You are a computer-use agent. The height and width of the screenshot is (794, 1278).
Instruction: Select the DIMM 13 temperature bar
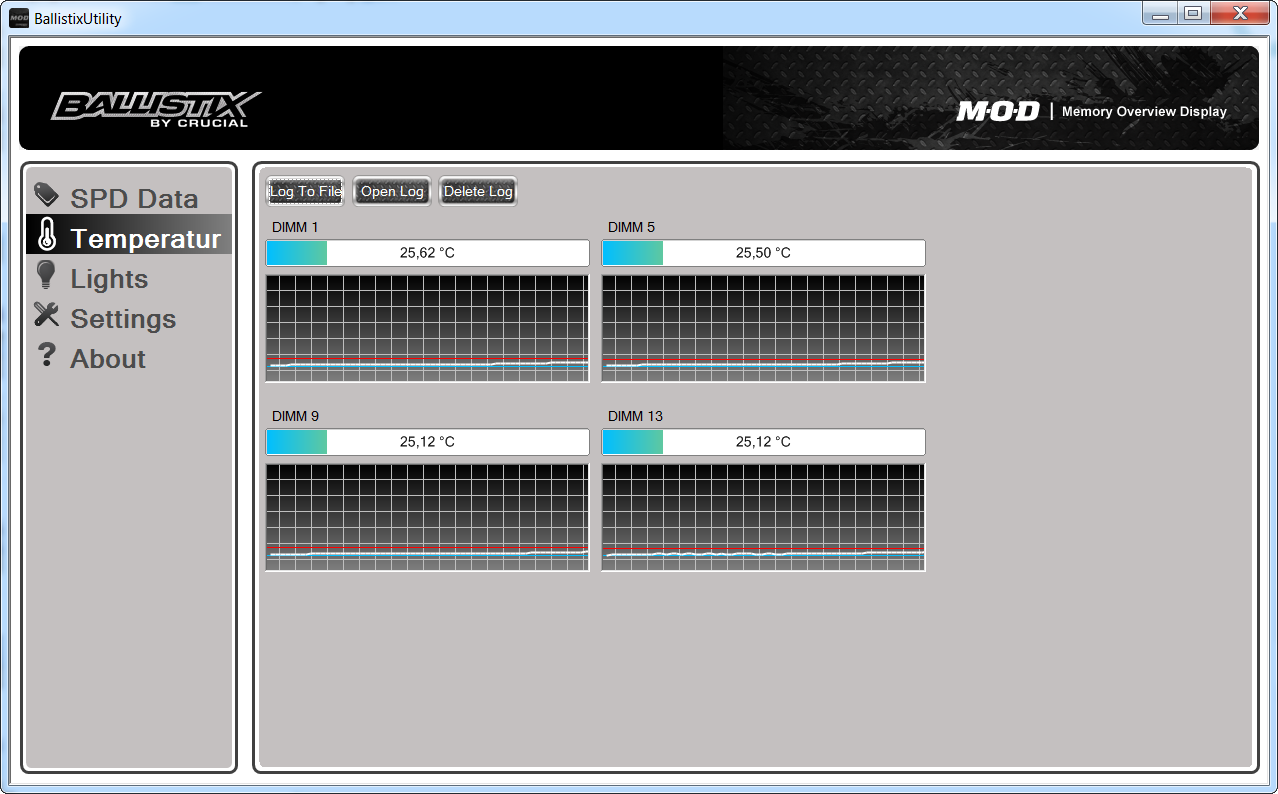(x=763, y=442)
